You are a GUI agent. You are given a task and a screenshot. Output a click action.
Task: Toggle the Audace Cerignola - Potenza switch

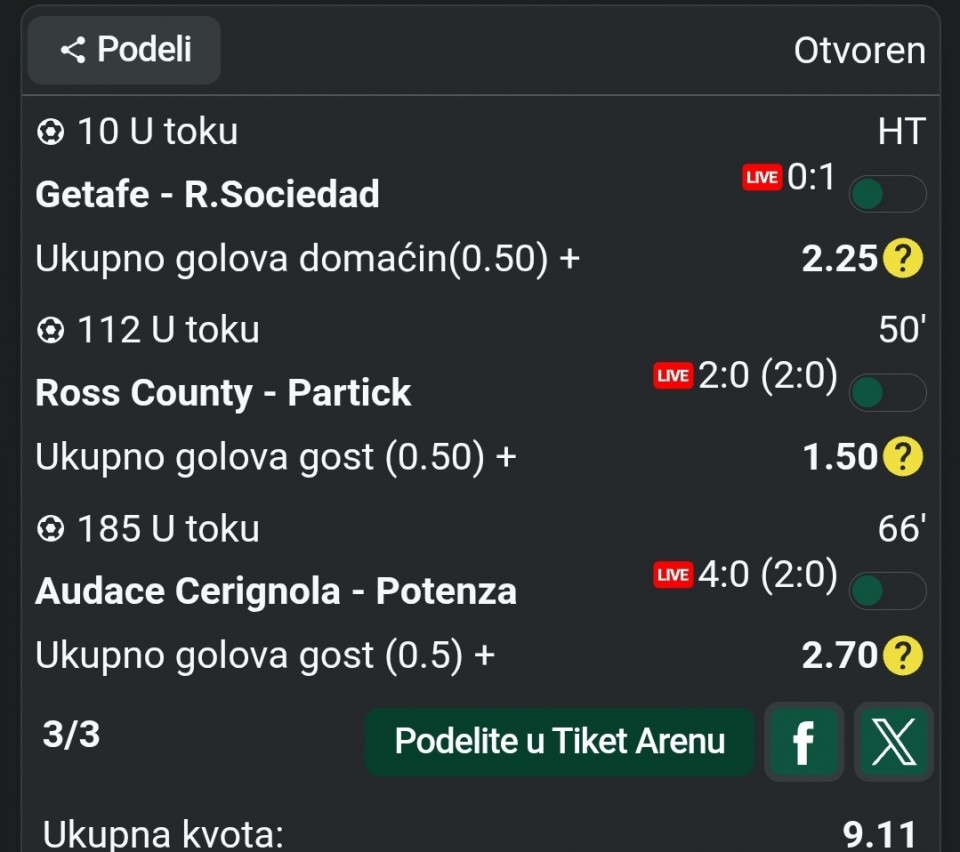[x=886, y=591]
